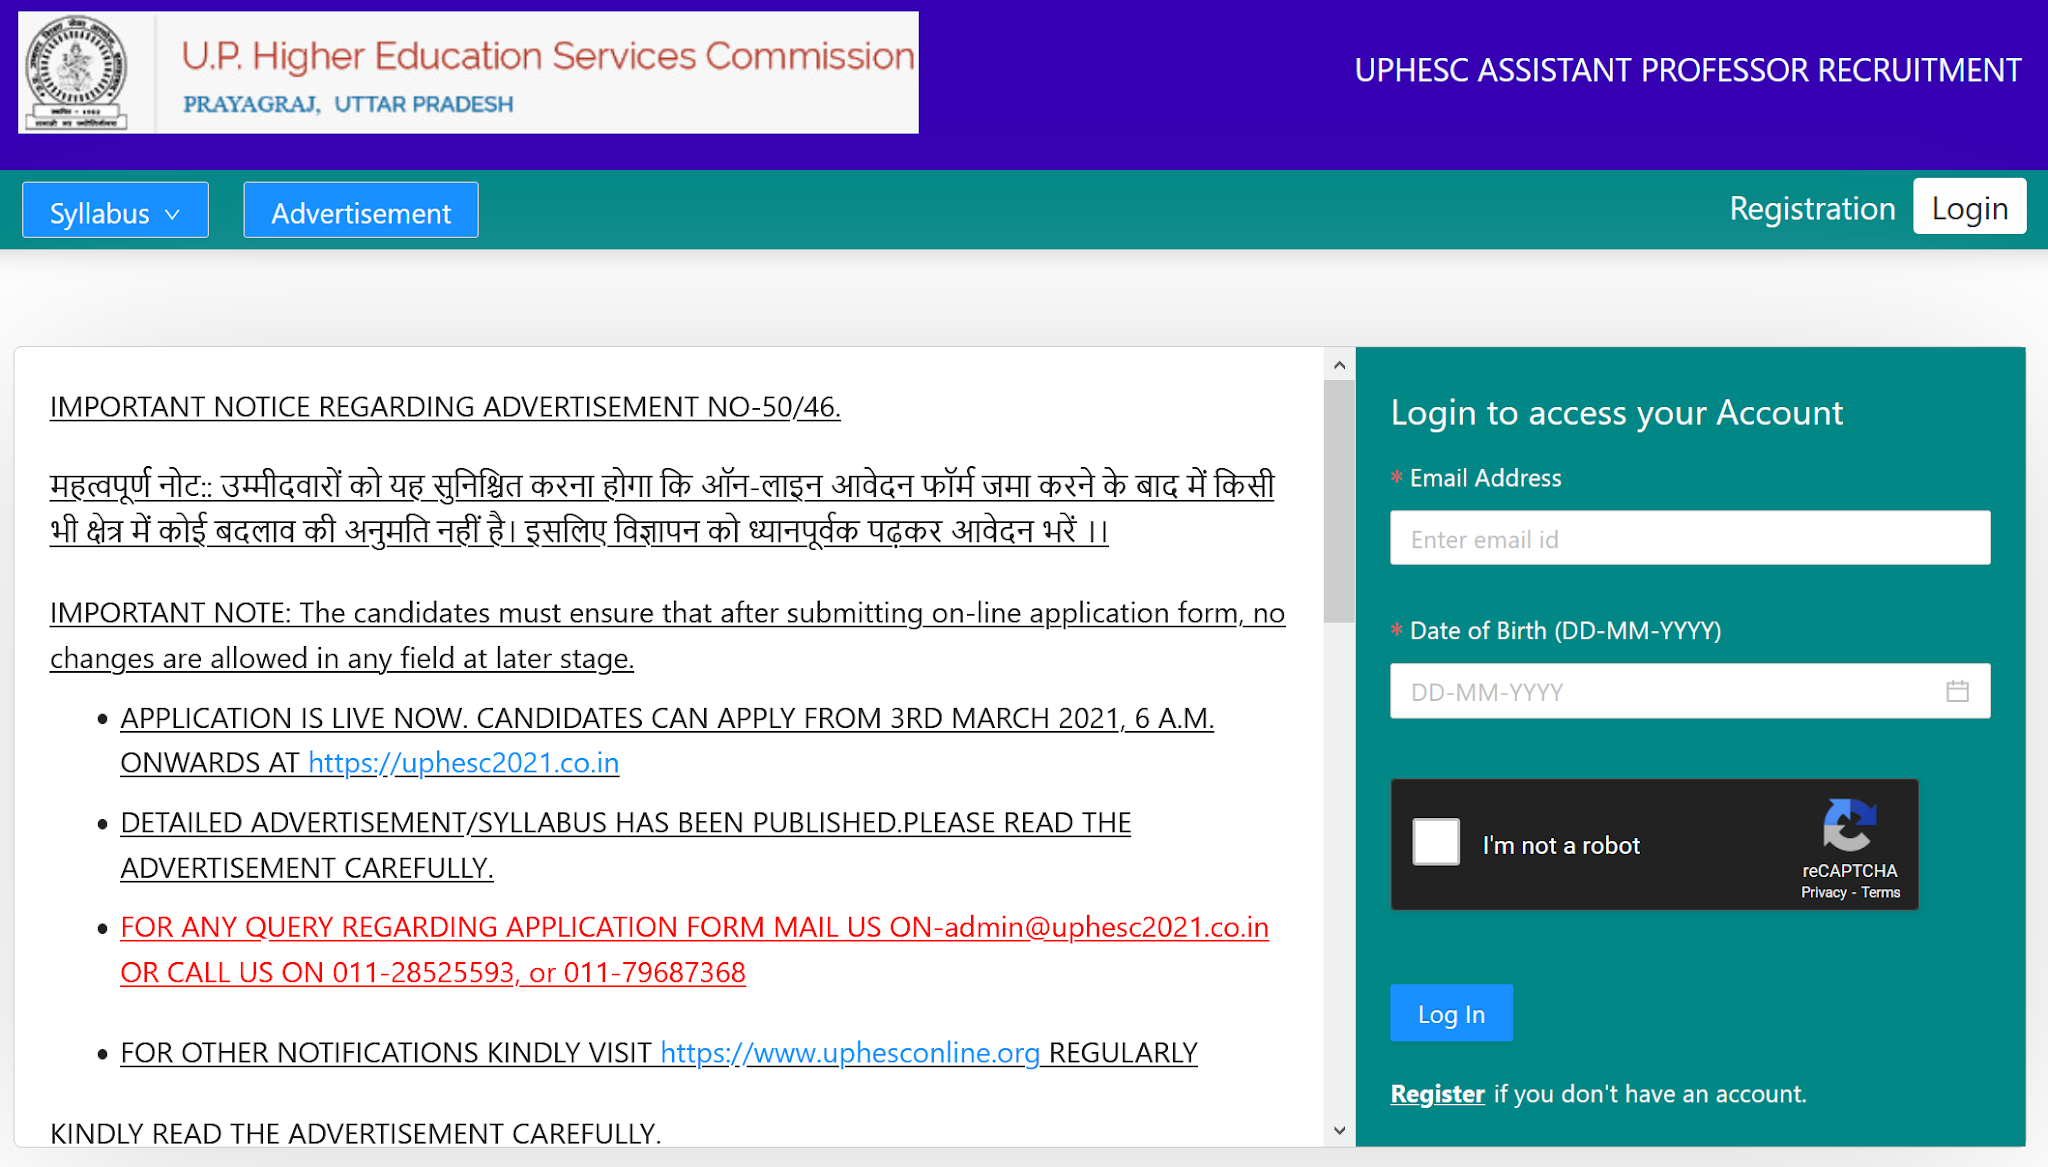
Task: Click the UPHESC emblem logo
Action: [77, 72]
